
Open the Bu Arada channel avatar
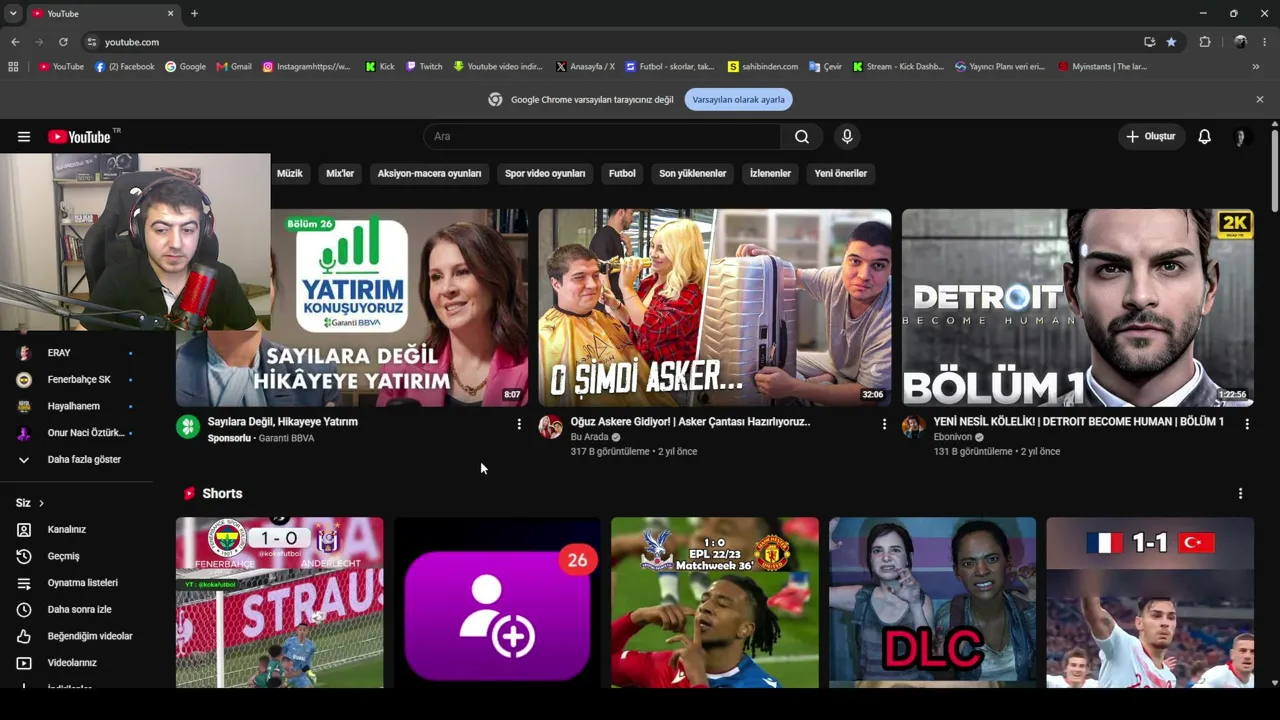550,427
